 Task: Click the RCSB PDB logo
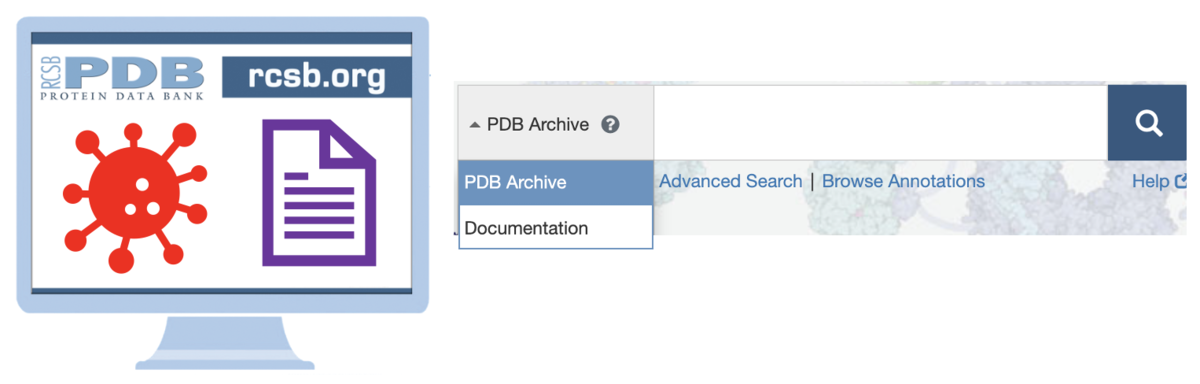(122, 78)
